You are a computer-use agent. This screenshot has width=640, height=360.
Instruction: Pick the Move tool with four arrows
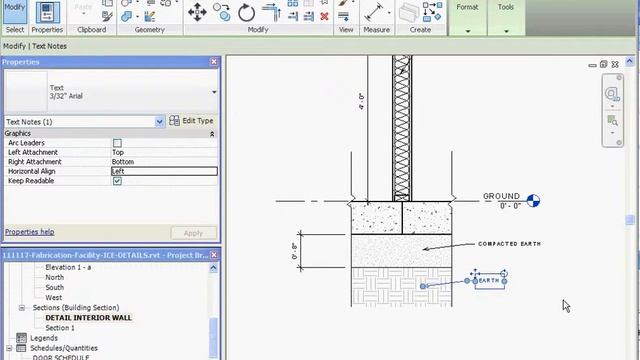(x=197, y=12)
